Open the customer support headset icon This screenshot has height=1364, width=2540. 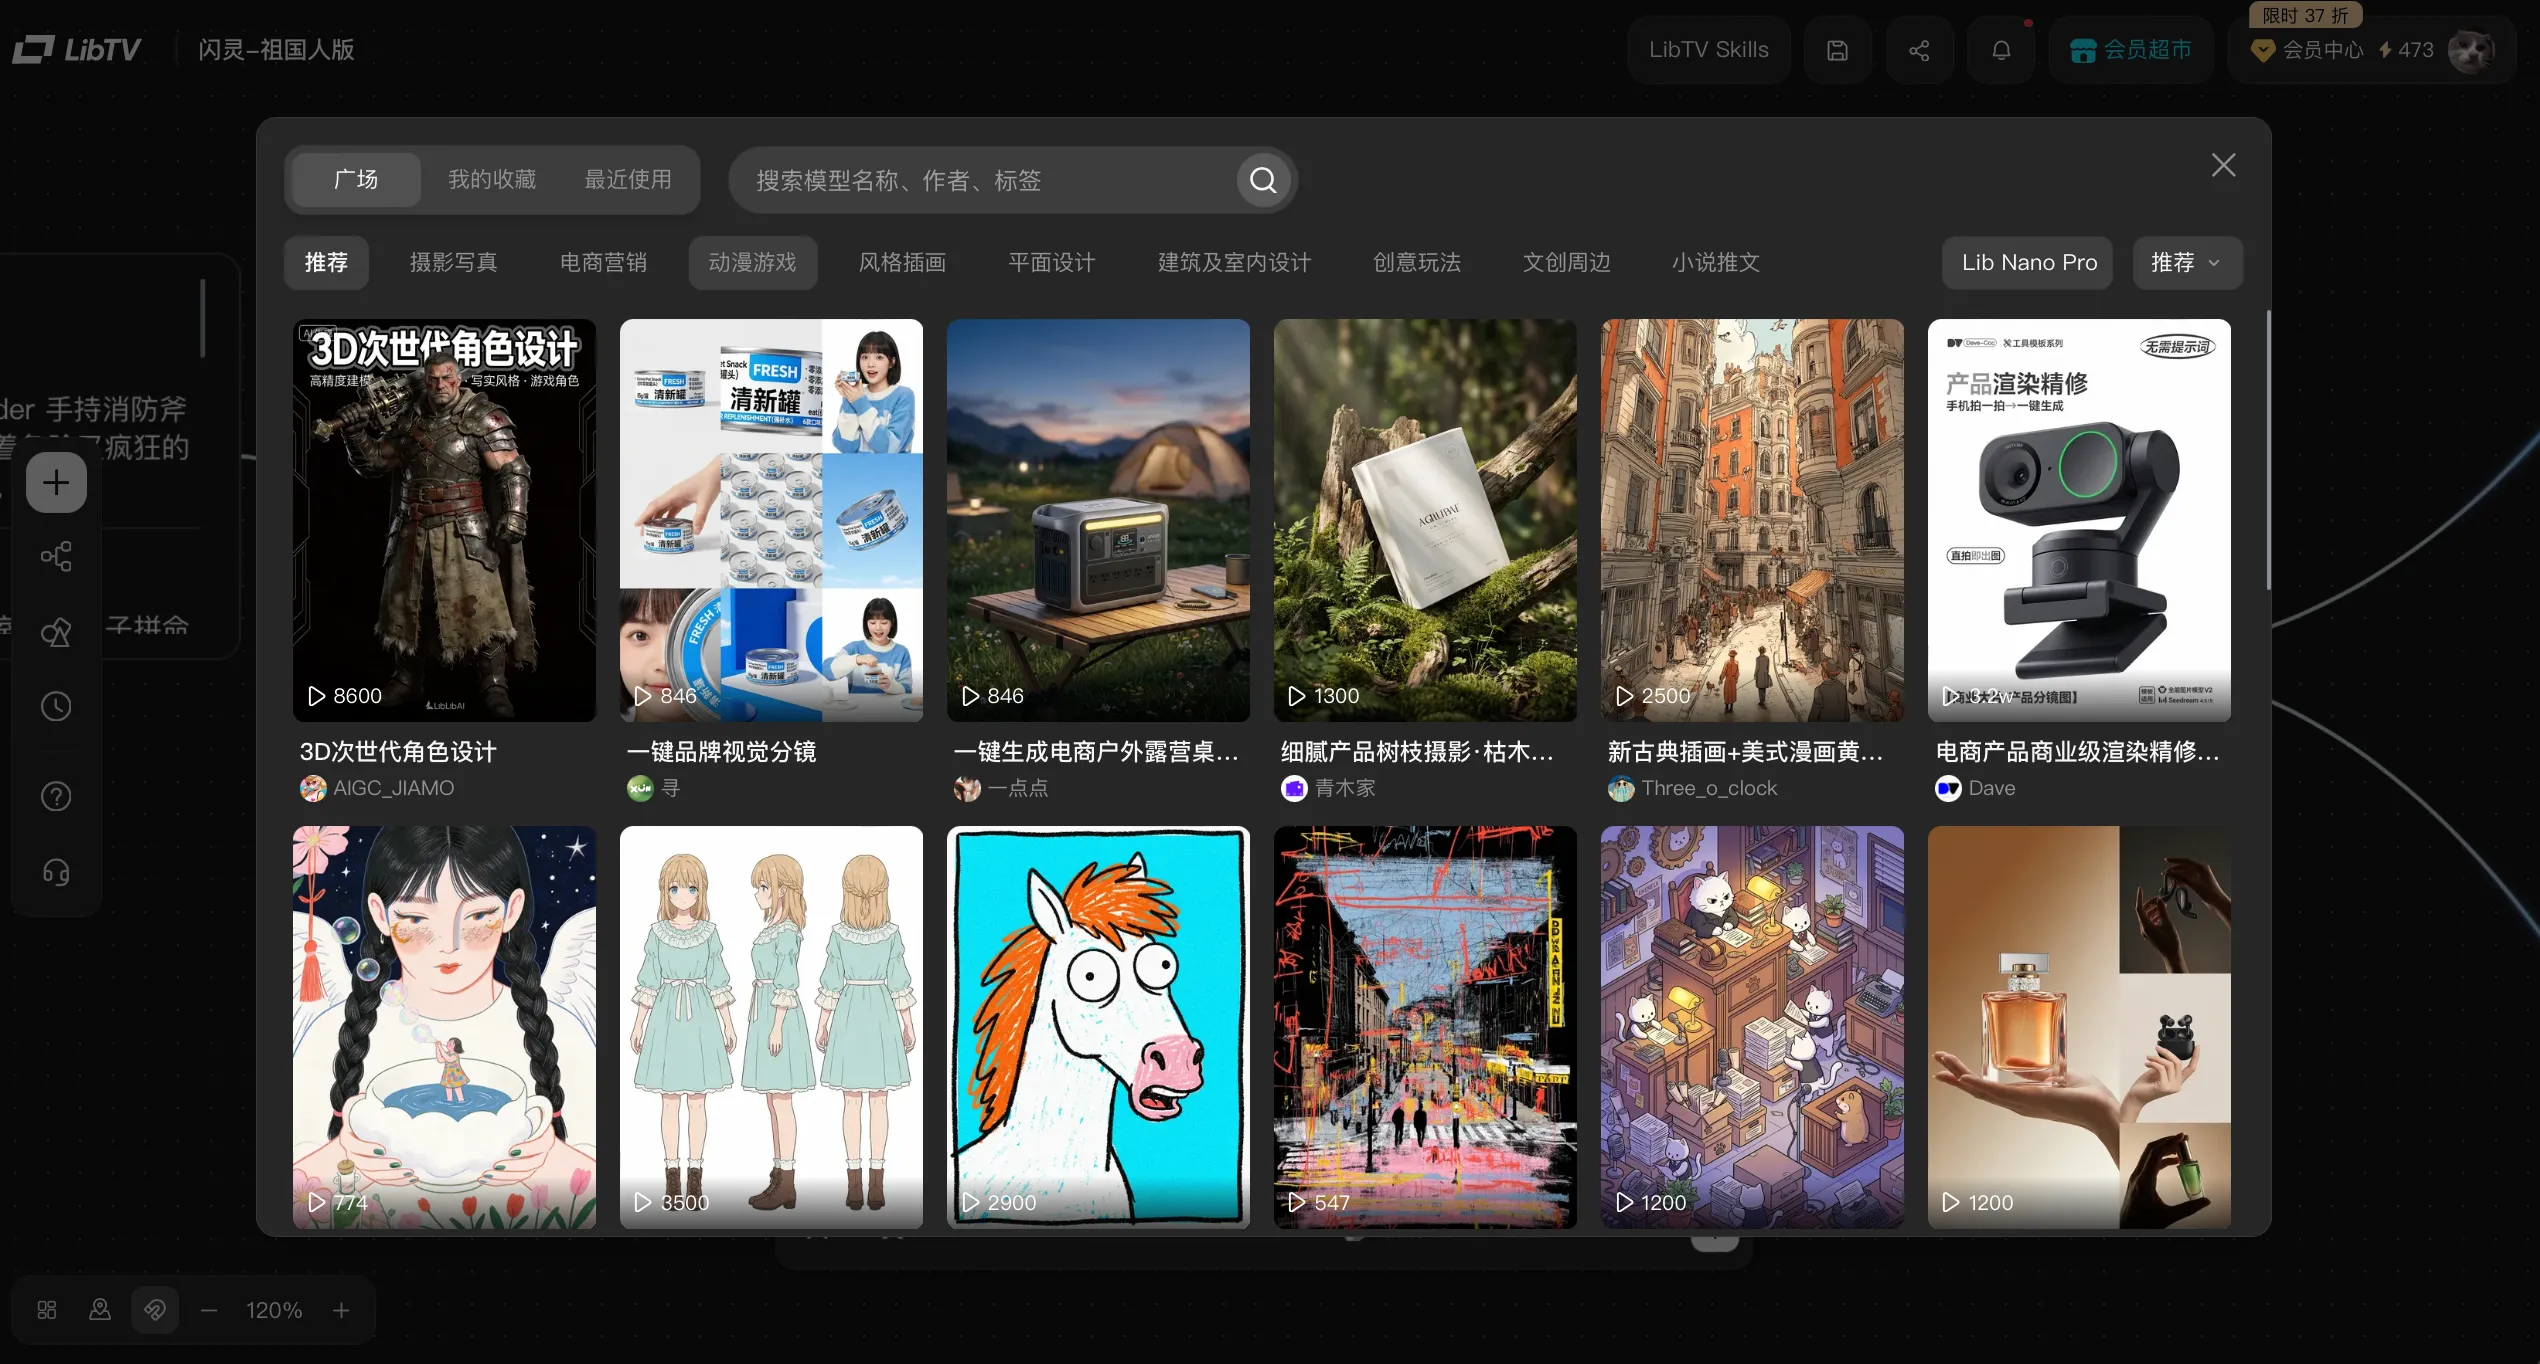pyautogui.click(x=56, y=872)
